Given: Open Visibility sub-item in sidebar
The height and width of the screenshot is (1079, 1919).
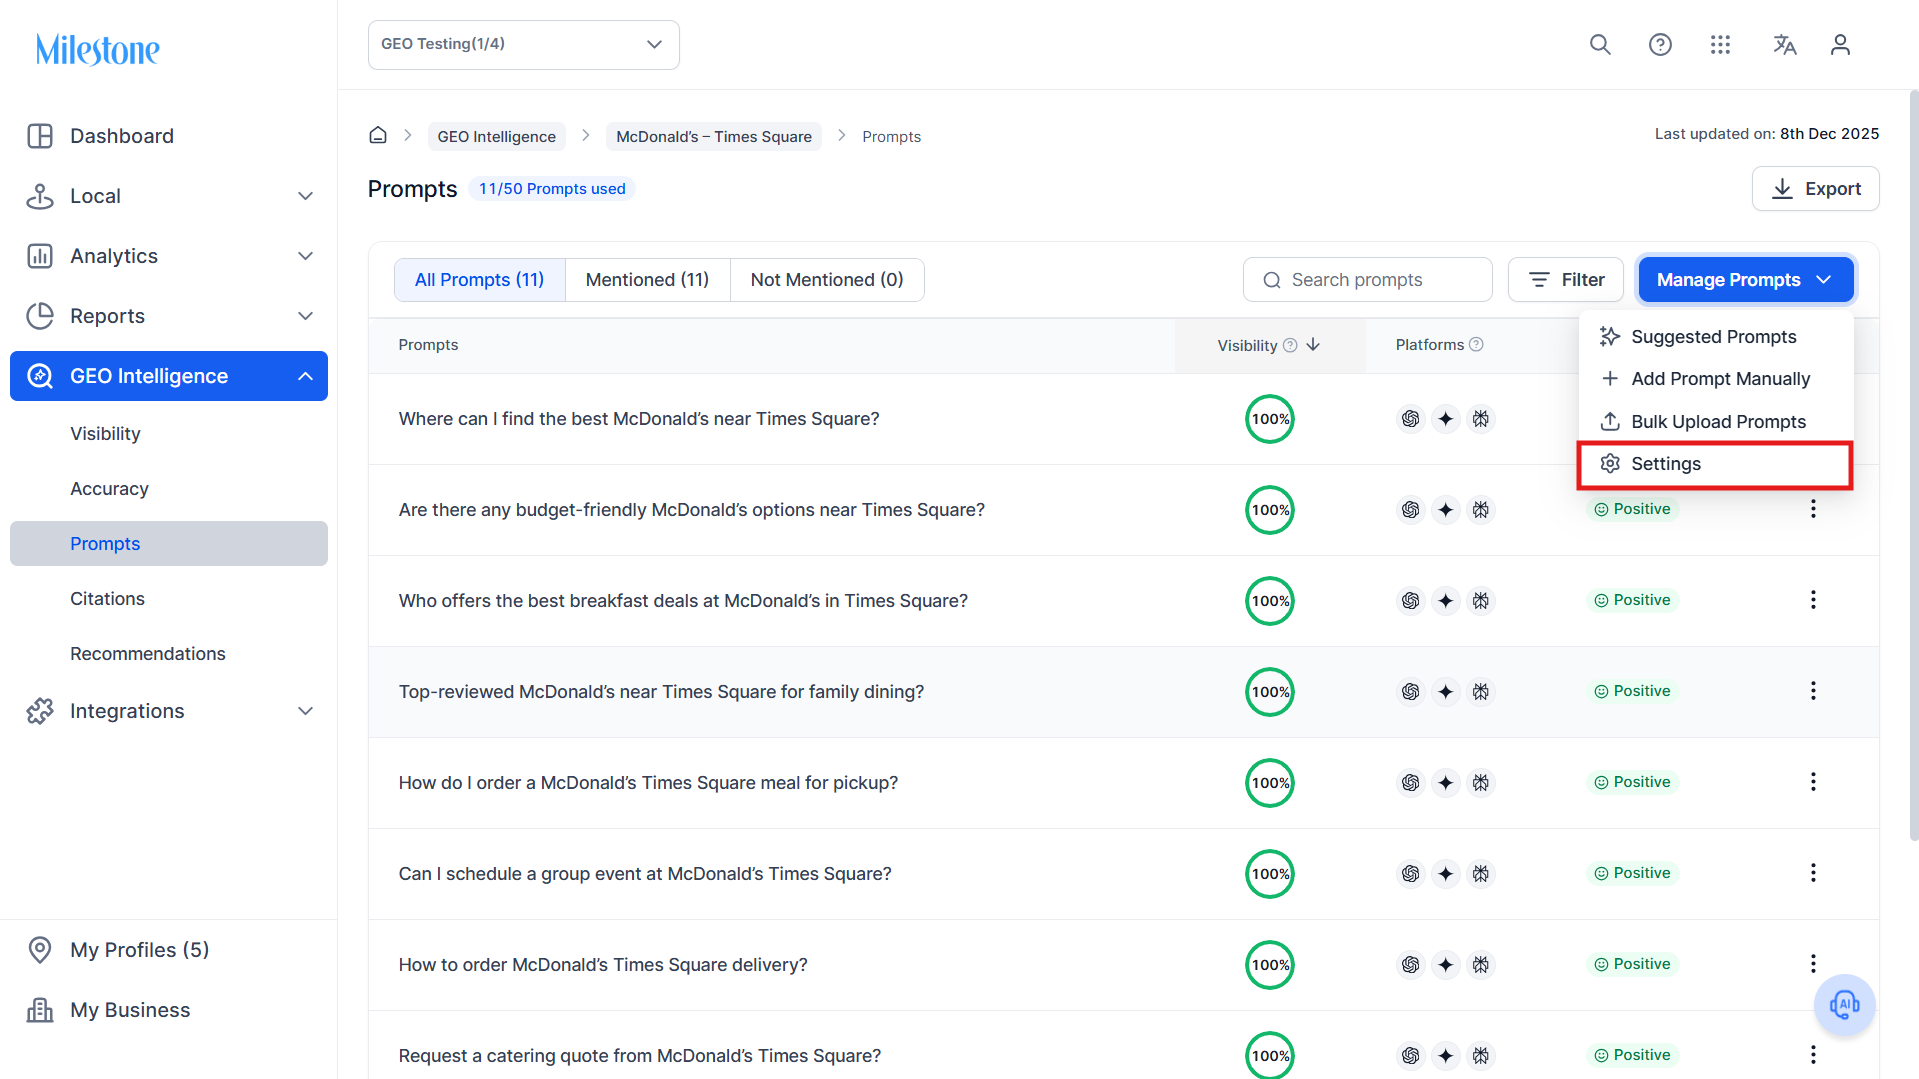Looking at the screenshot, I should click(x=169, y=434).
